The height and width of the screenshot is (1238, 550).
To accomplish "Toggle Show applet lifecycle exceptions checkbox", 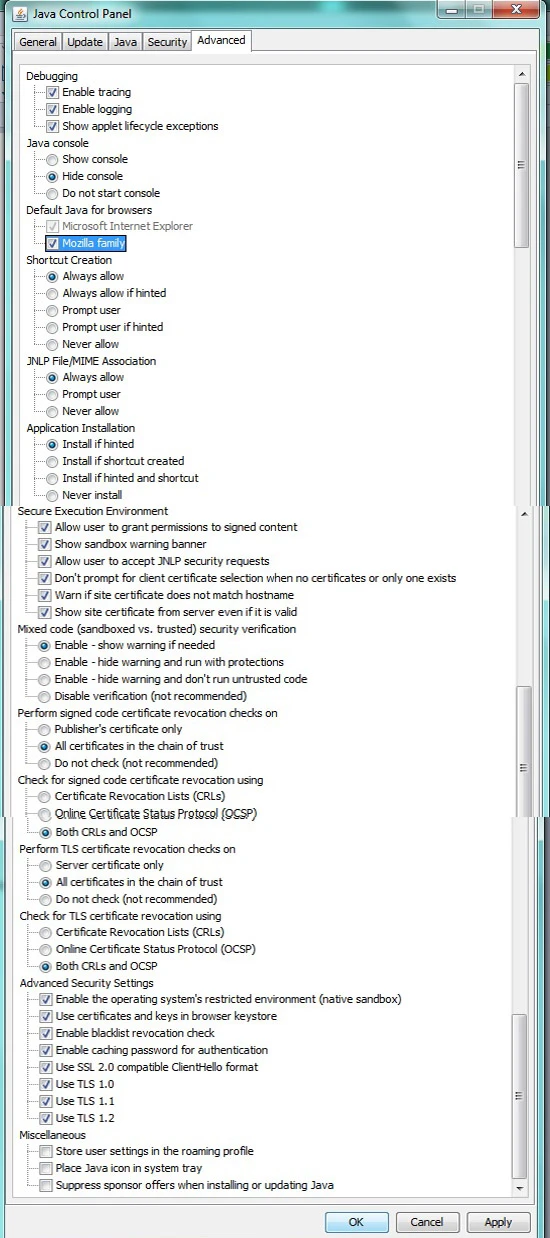I will (53, 126).
